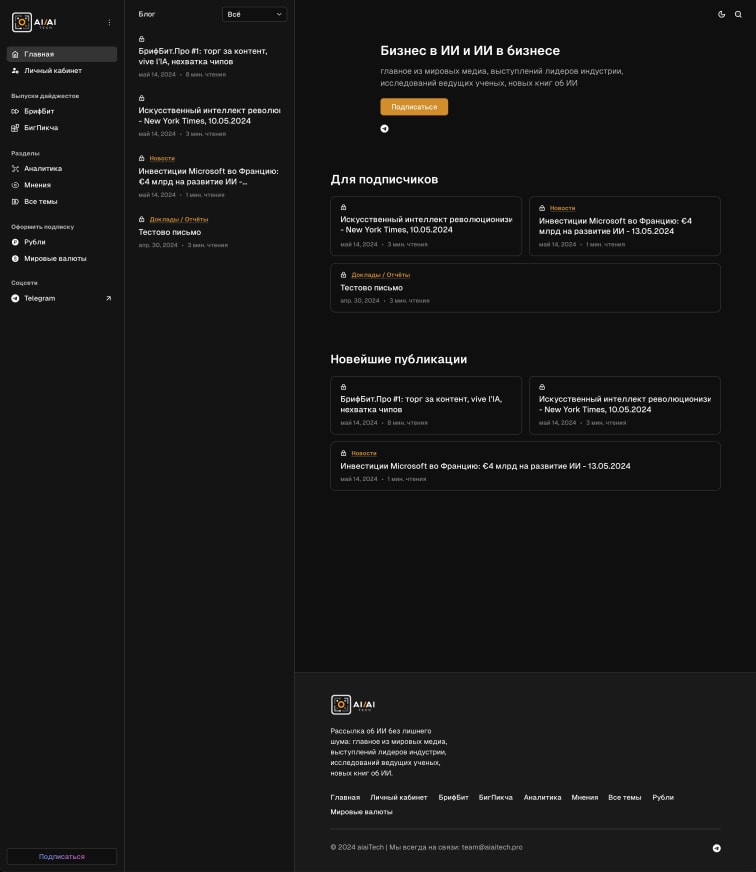Open Все темы in the sidebar
The height and width of the screenshot is (872, 756).
tap(62, 201)
